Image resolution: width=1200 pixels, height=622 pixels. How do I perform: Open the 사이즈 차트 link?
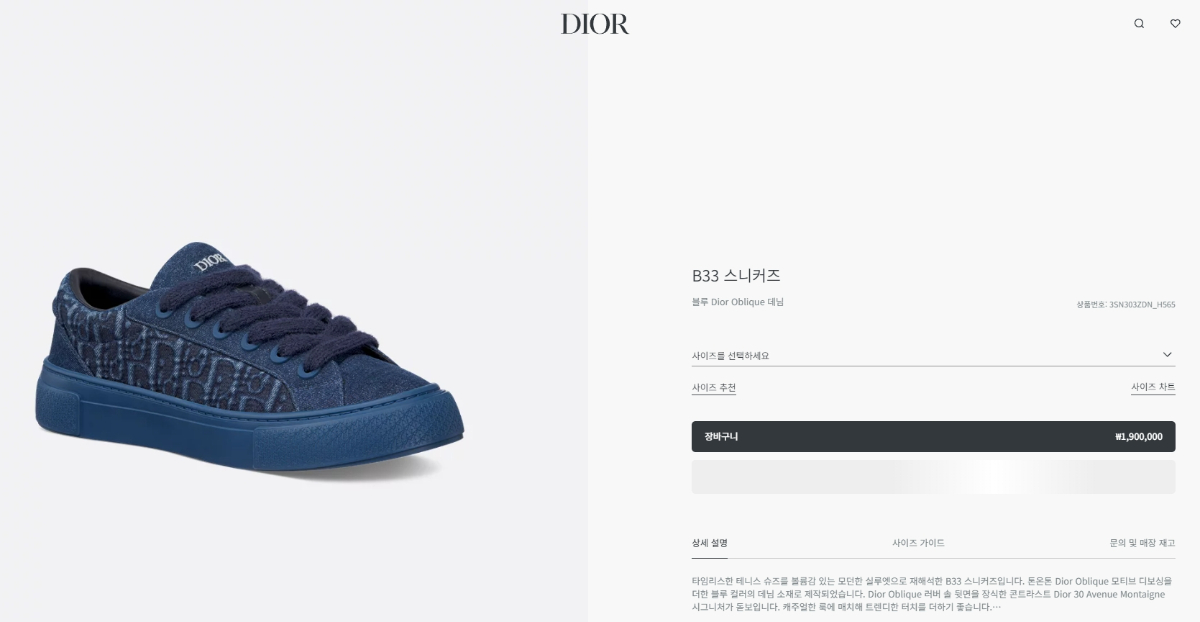pyautogui.click(x=1153, y=387)
